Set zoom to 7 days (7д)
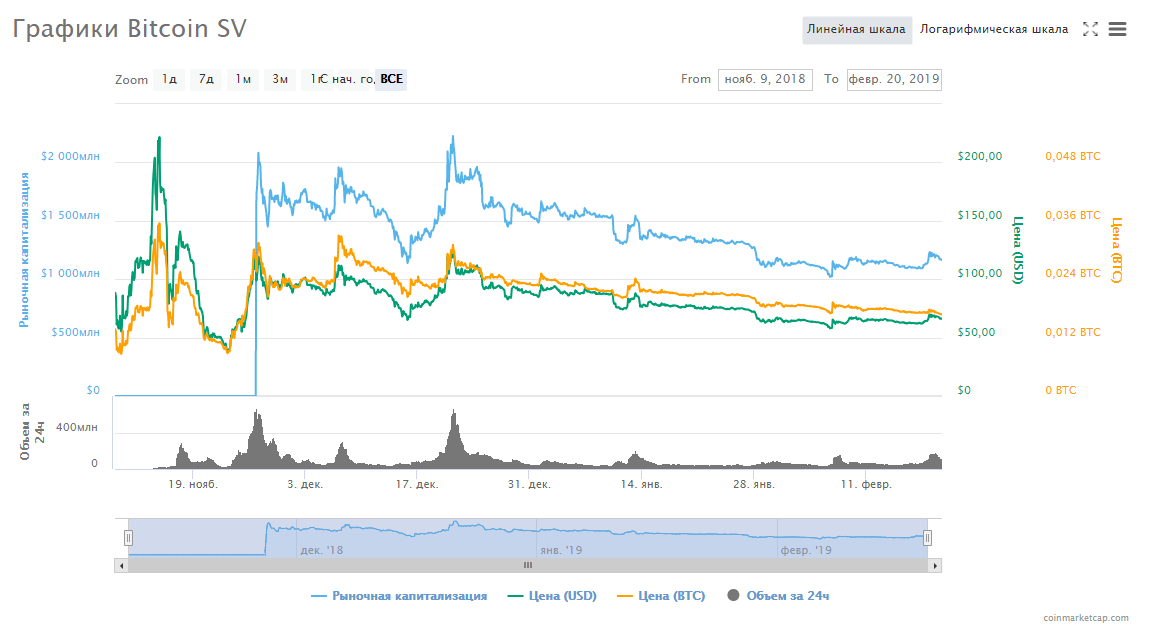Image resolution: width=1154 pixels, height=637 pixels. tap(206, 79)
